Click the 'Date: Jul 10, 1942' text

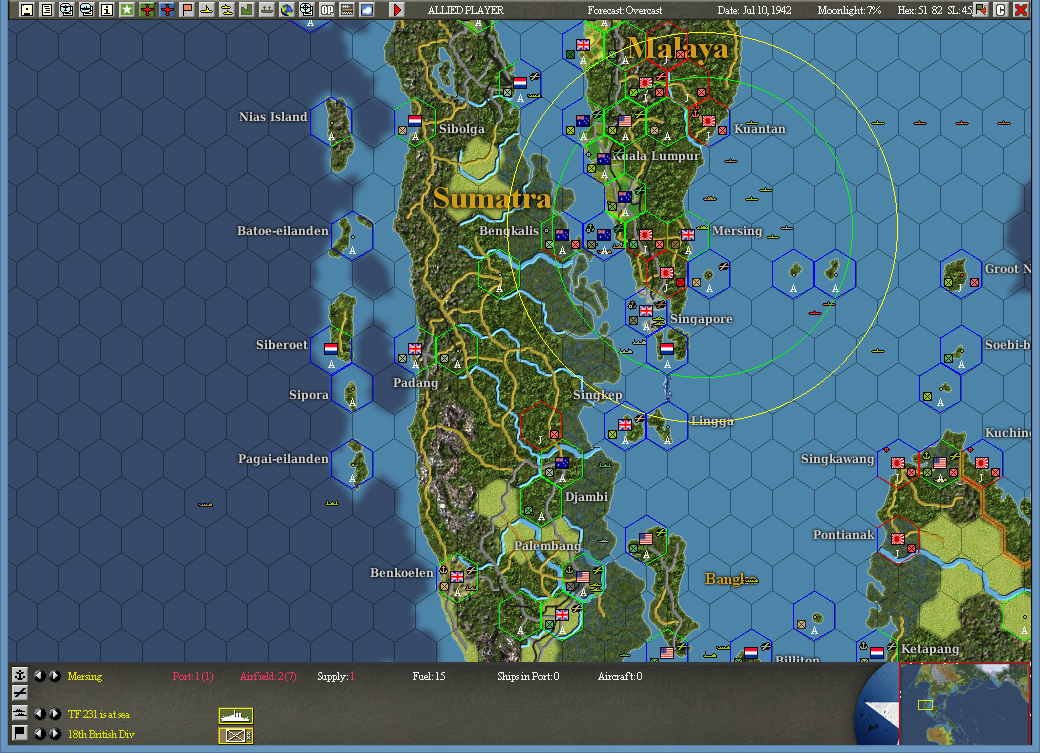pyautogui.click(x=754, y=11)
